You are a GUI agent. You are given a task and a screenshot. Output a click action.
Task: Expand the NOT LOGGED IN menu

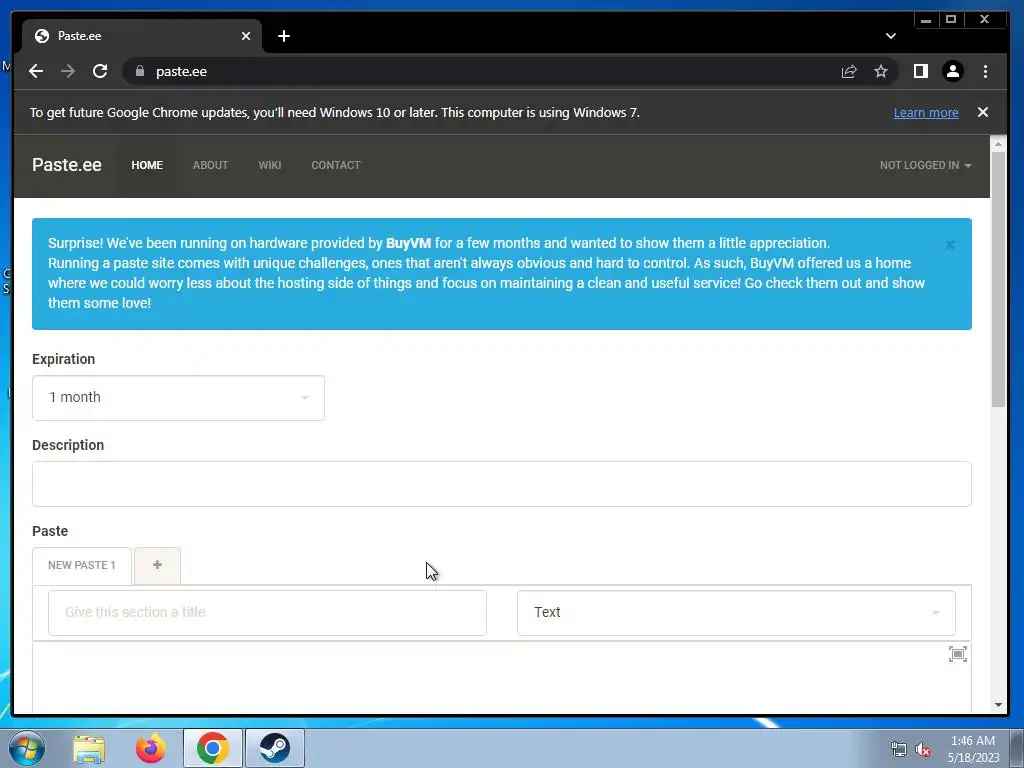click(x=925, y=165)
